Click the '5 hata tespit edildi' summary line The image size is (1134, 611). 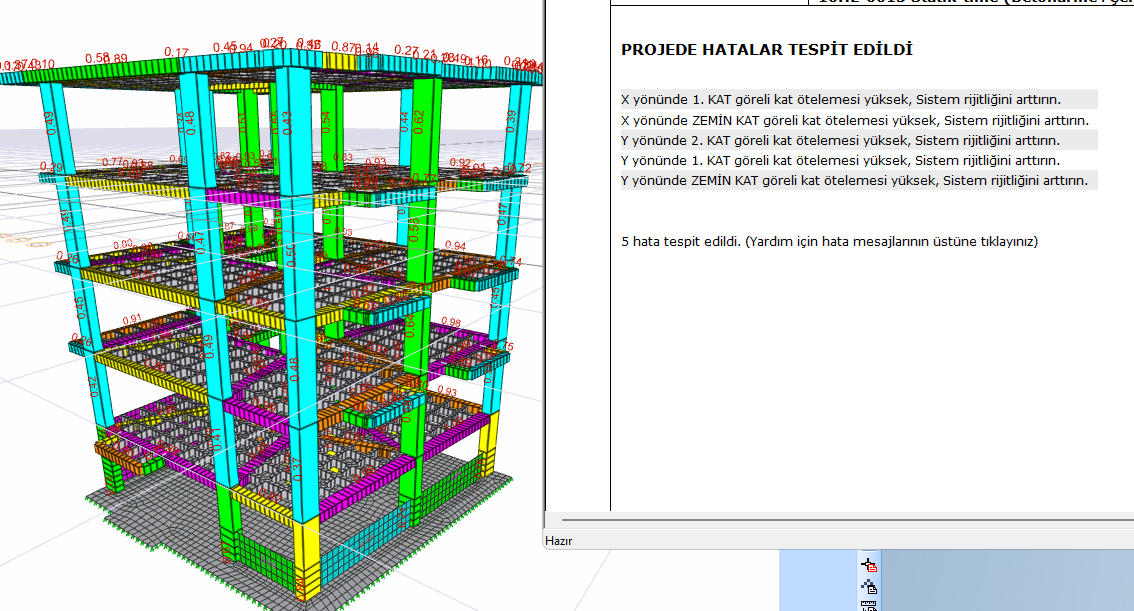829,241
